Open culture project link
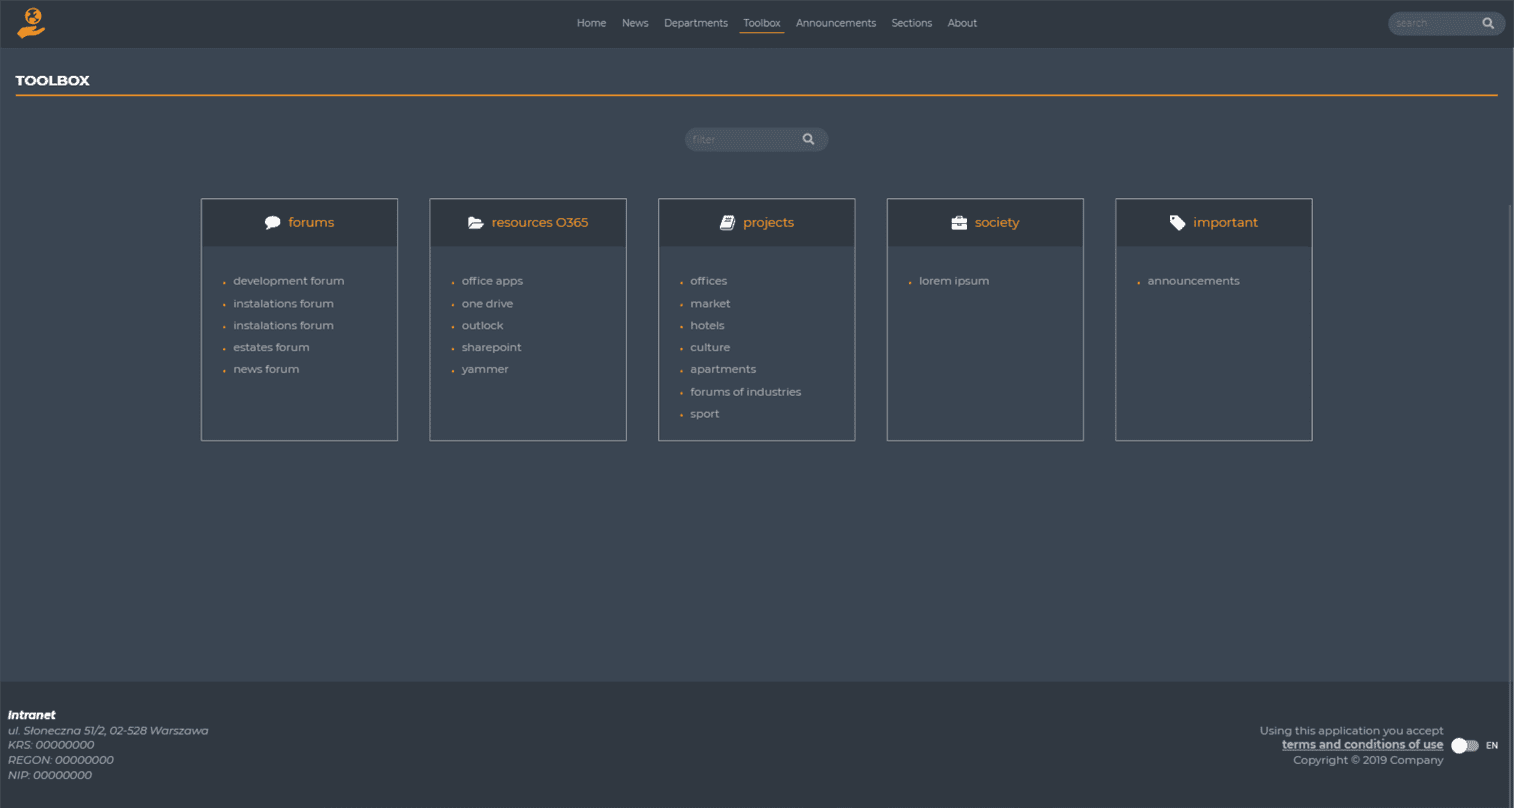1514x808 pixels. click(x=710, y=347)
